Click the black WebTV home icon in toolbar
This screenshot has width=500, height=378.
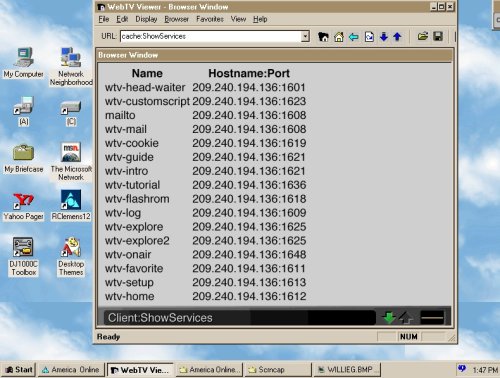pos(323,36)
